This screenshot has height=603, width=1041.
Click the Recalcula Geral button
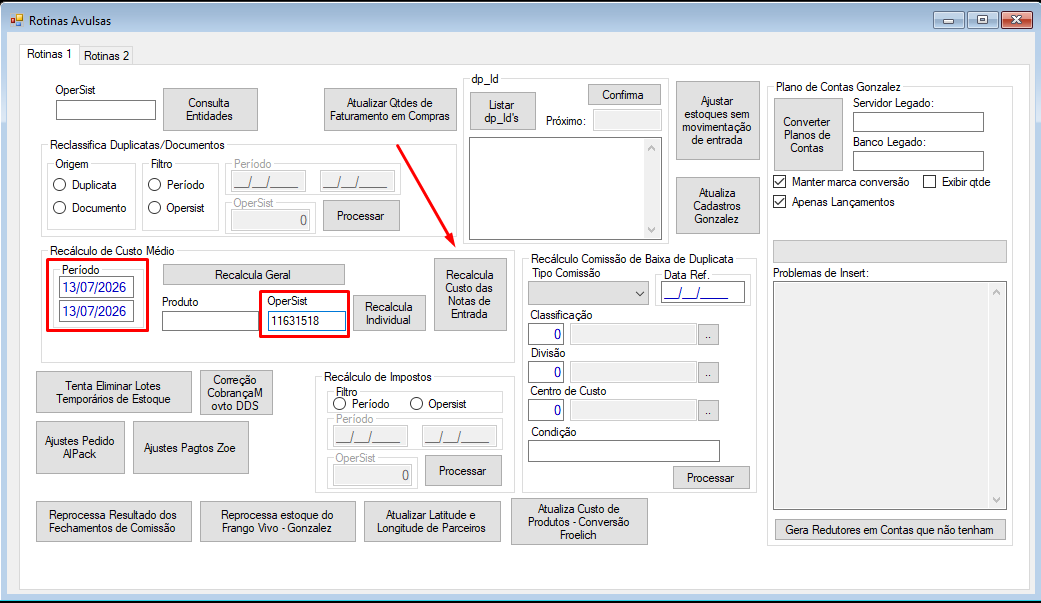(254, 274)
